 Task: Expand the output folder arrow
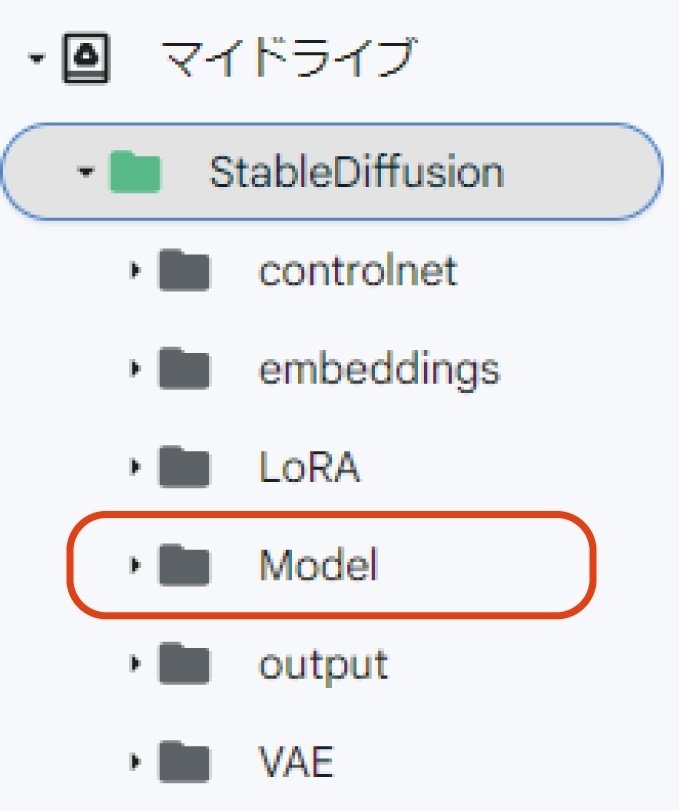point(135,665)
